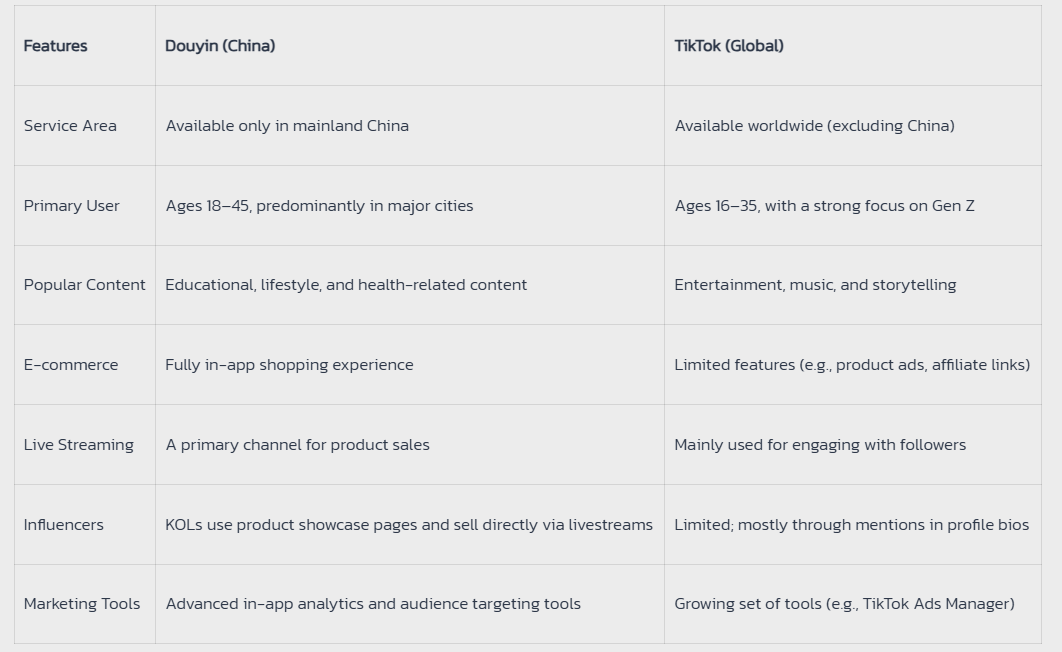Click the Primary User row label
Image resolution: width=1062 pixels, height=652 pixels.
tap(71, 206)
